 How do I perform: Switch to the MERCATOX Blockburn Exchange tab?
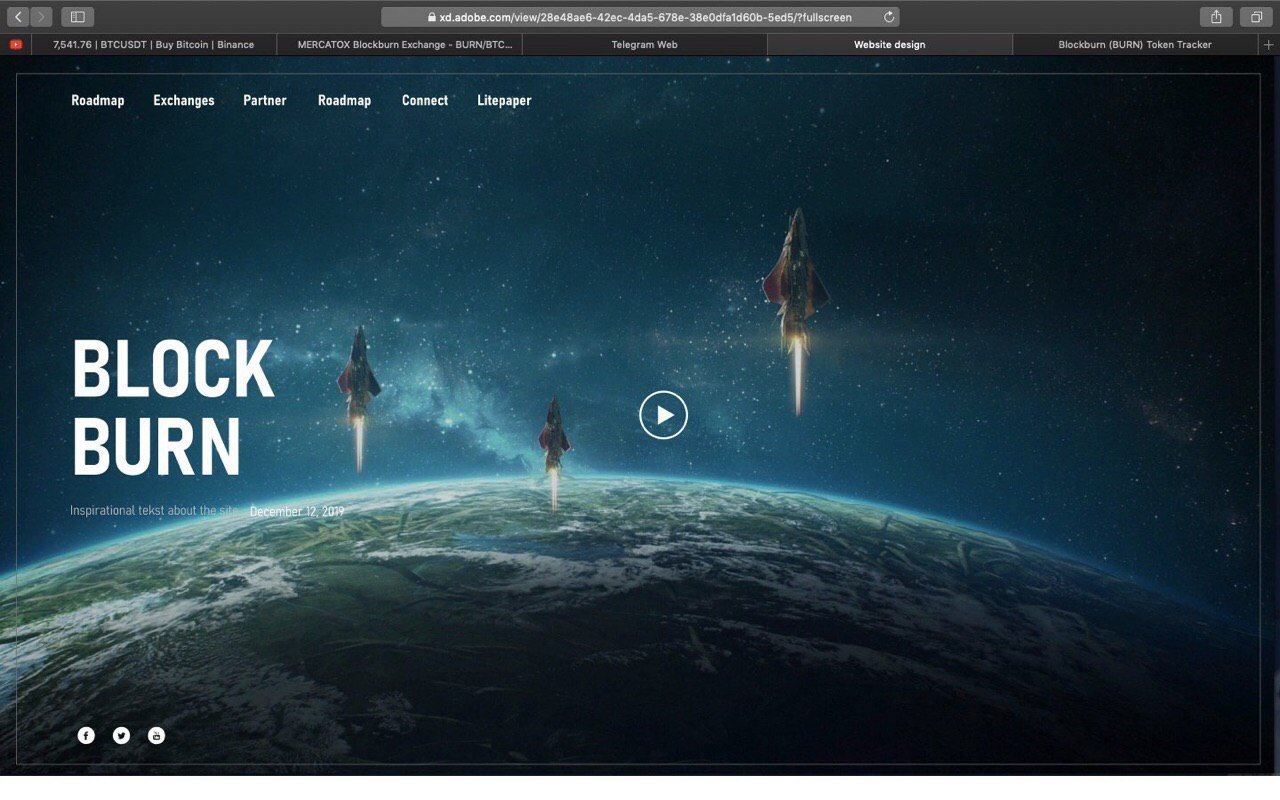(x=400, y=45)
